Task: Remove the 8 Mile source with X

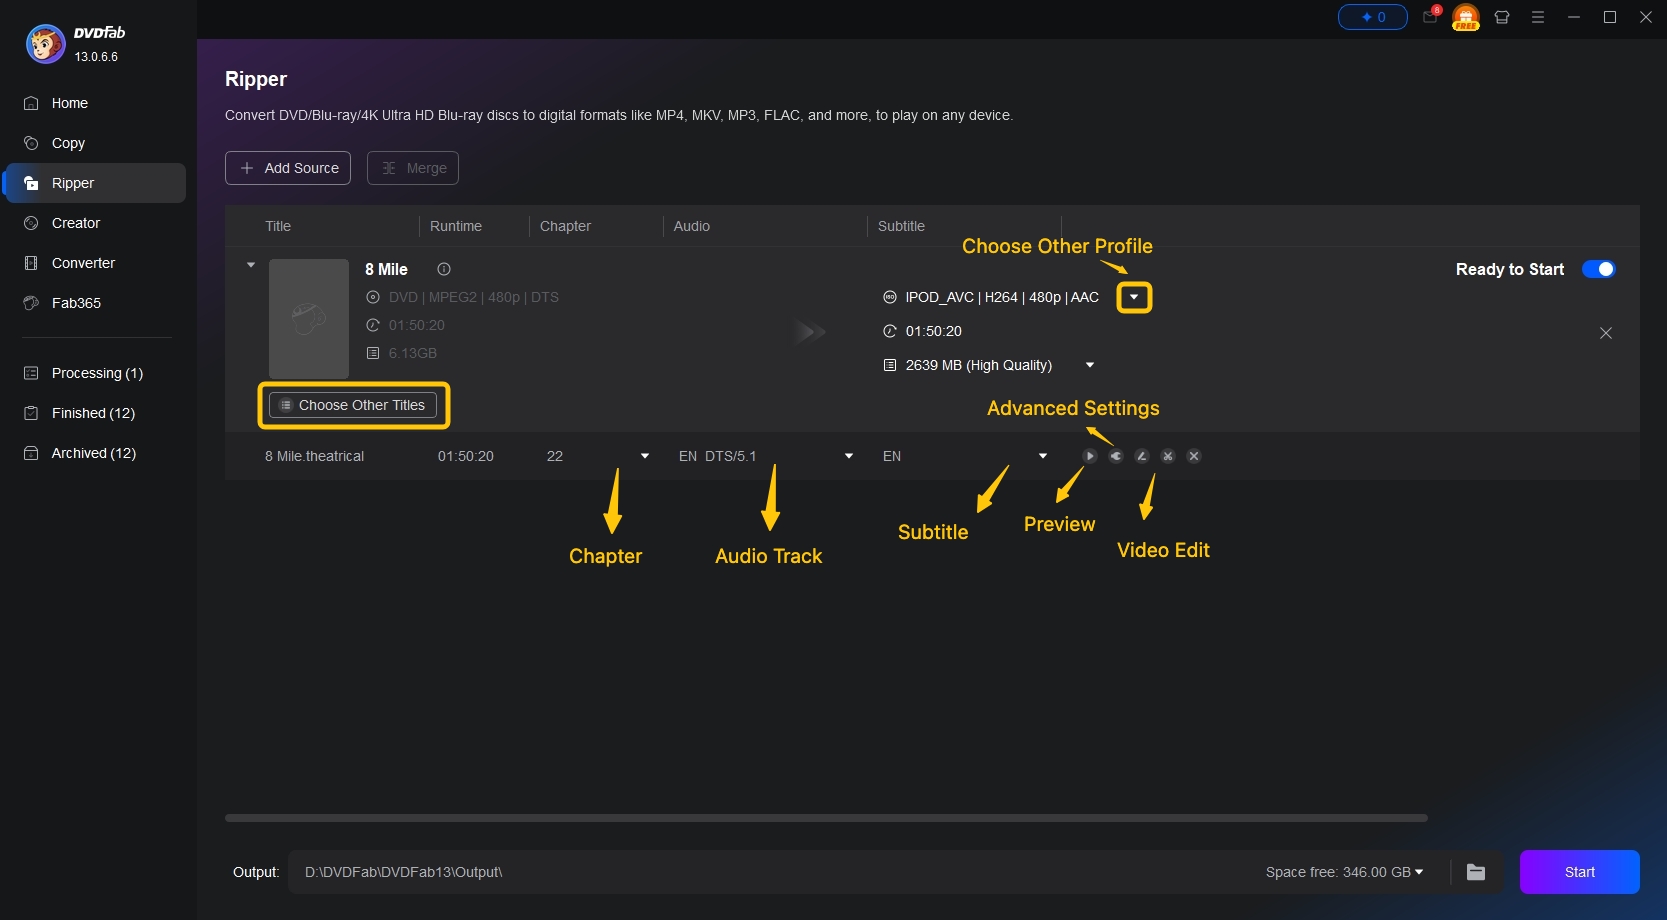Action: click(x=1606, y=333)
